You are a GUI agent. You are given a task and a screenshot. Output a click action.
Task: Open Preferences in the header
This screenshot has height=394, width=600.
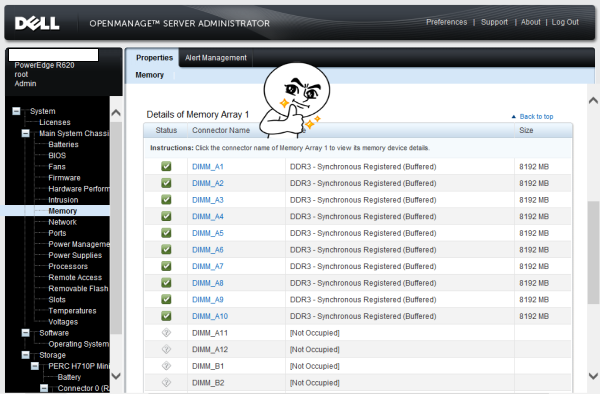[x=447, y=22]
